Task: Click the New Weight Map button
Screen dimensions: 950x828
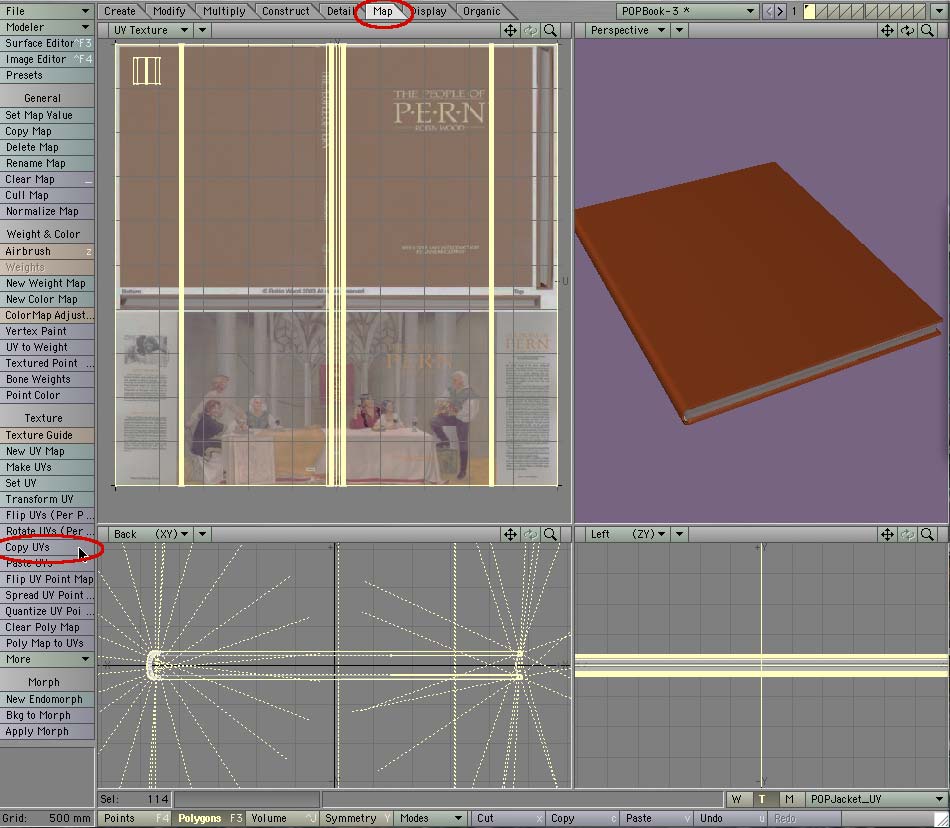Action: [x=47, y=283]
